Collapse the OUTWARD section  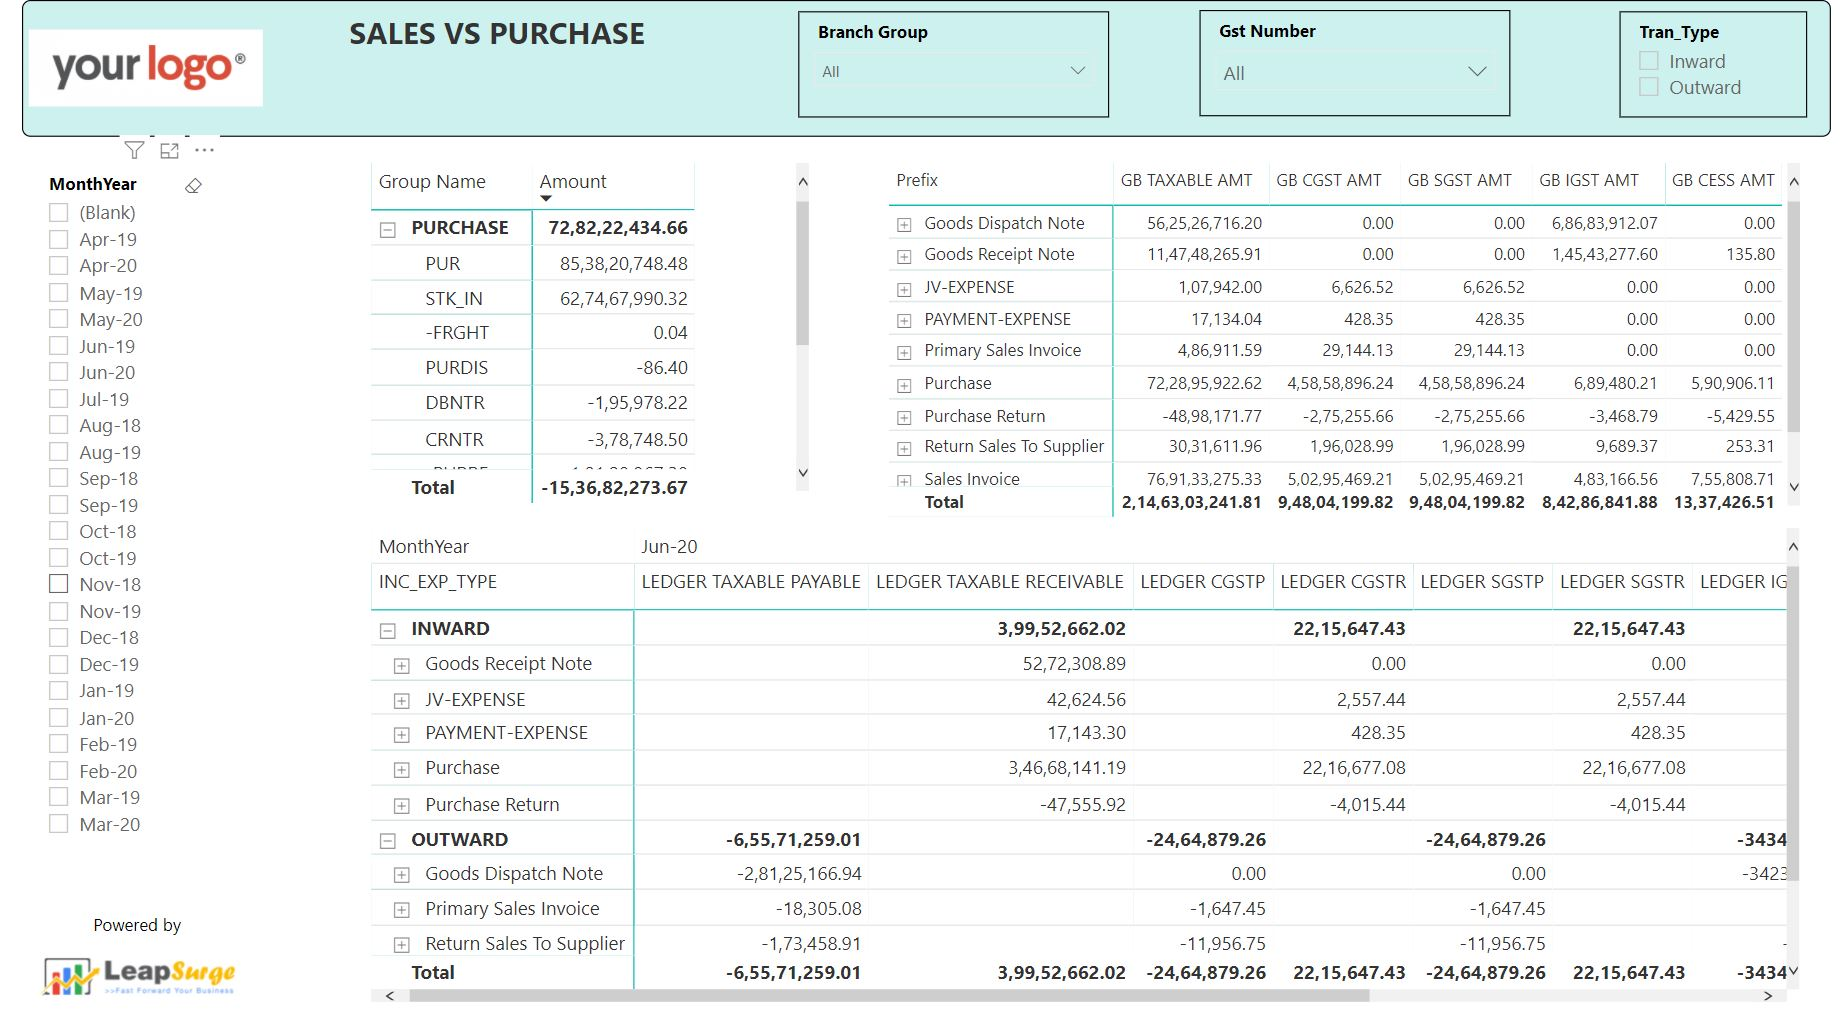pyautogui.click(x=388, y=841)
